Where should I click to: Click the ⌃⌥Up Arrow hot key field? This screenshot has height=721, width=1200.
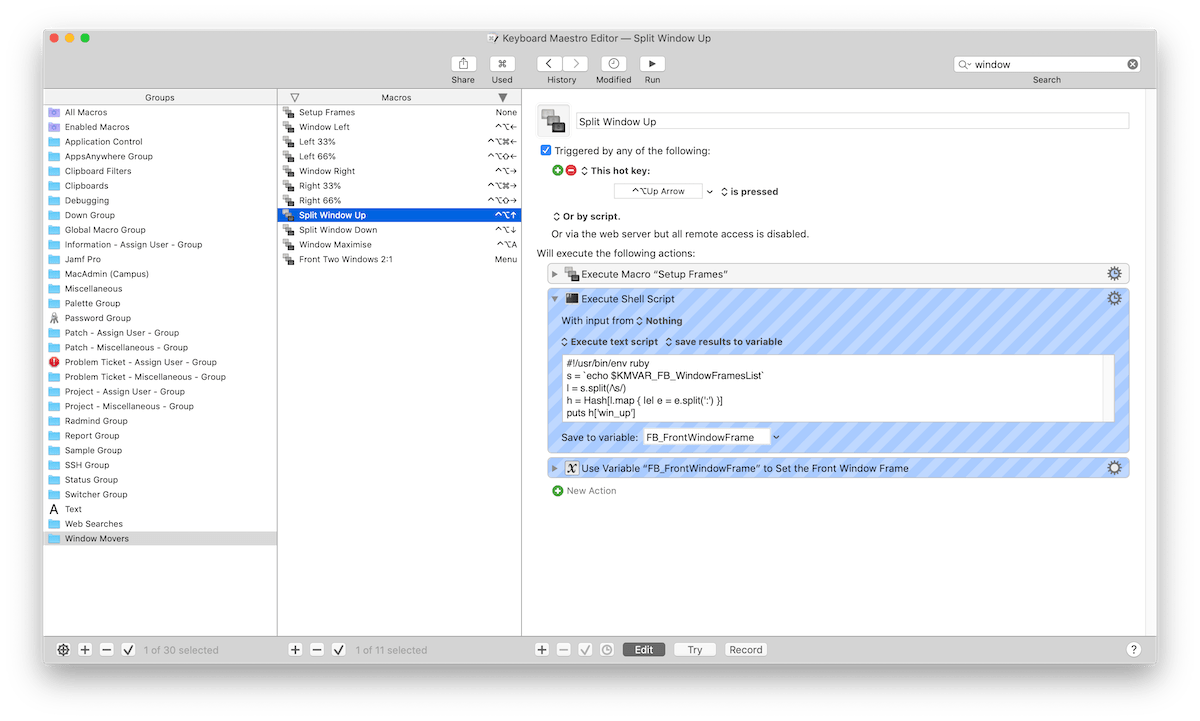658,192
